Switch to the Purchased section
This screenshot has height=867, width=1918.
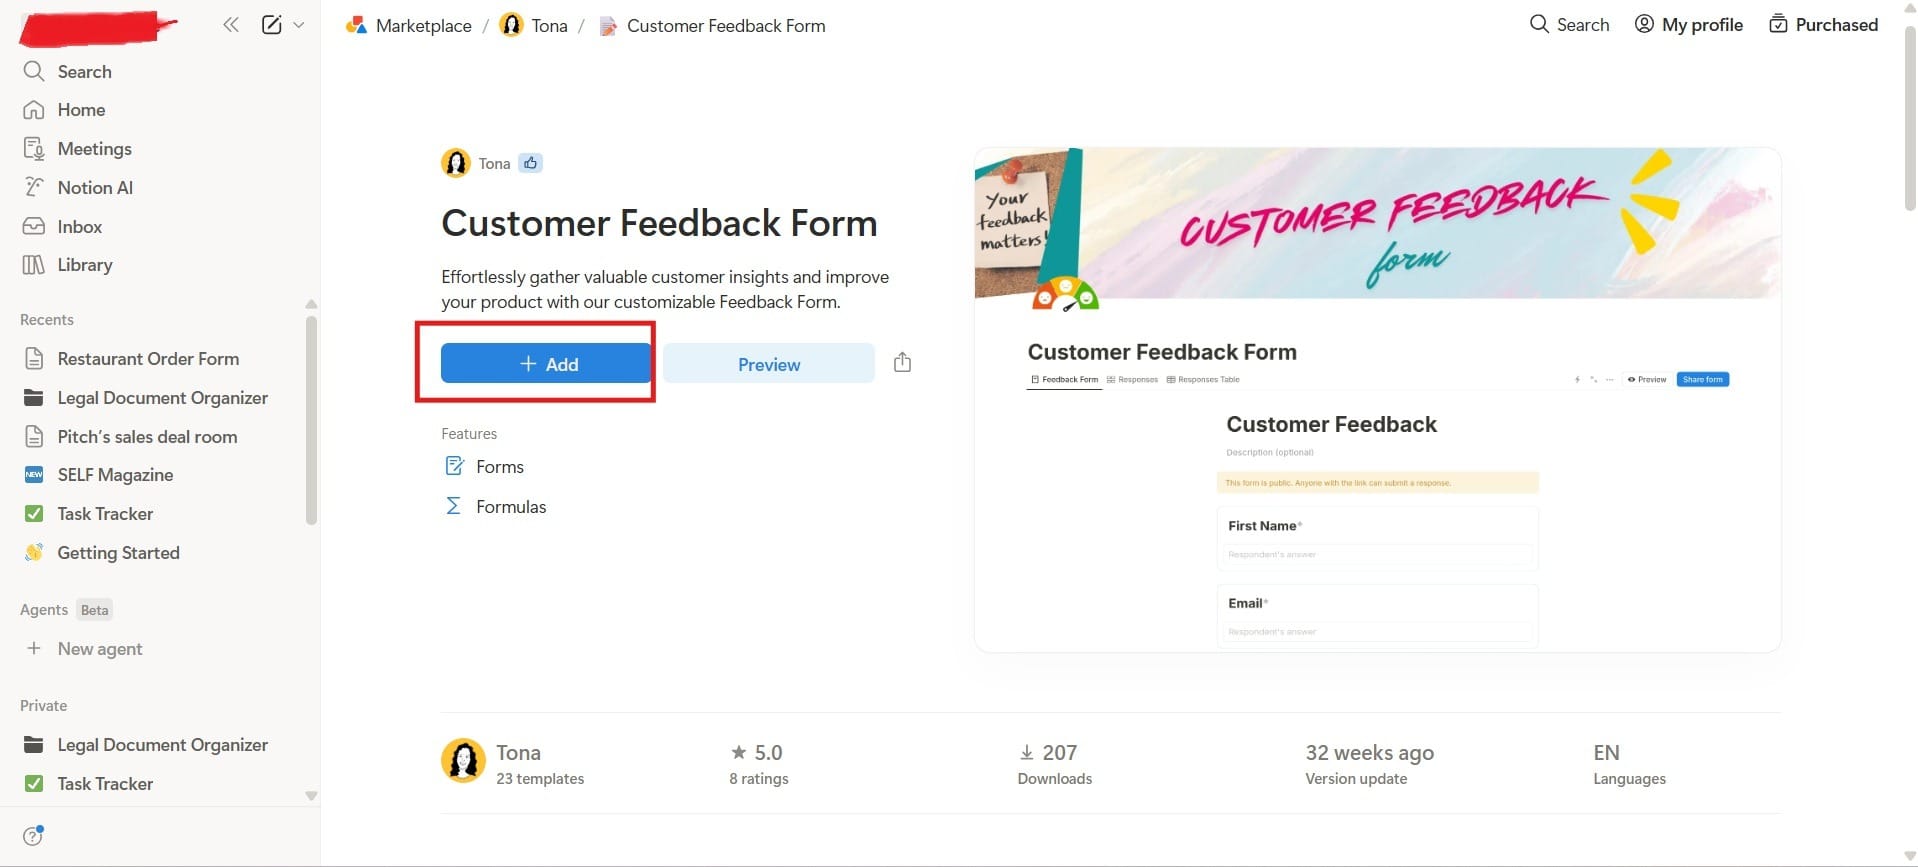tap(1823, 24)
